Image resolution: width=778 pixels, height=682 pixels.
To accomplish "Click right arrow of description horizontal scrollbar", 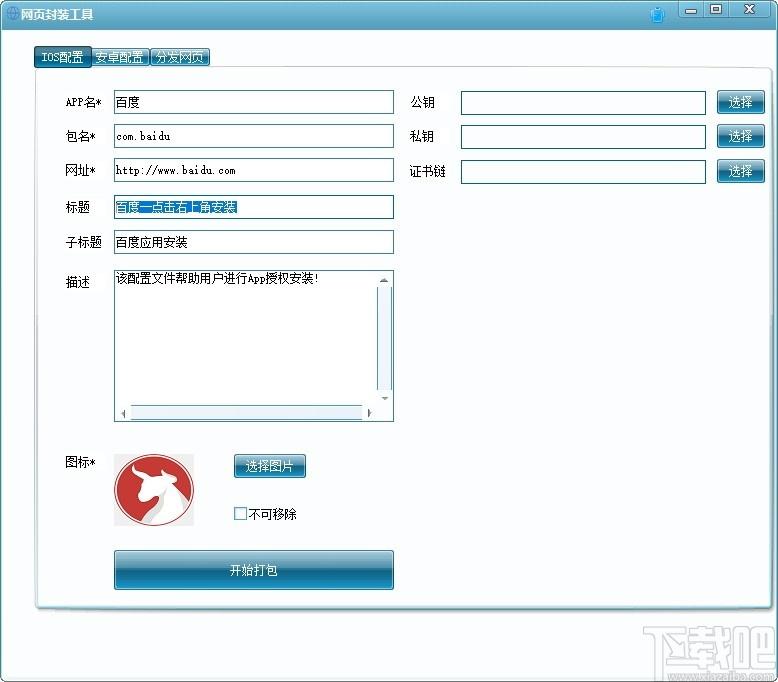I will (x=369, y=413).
